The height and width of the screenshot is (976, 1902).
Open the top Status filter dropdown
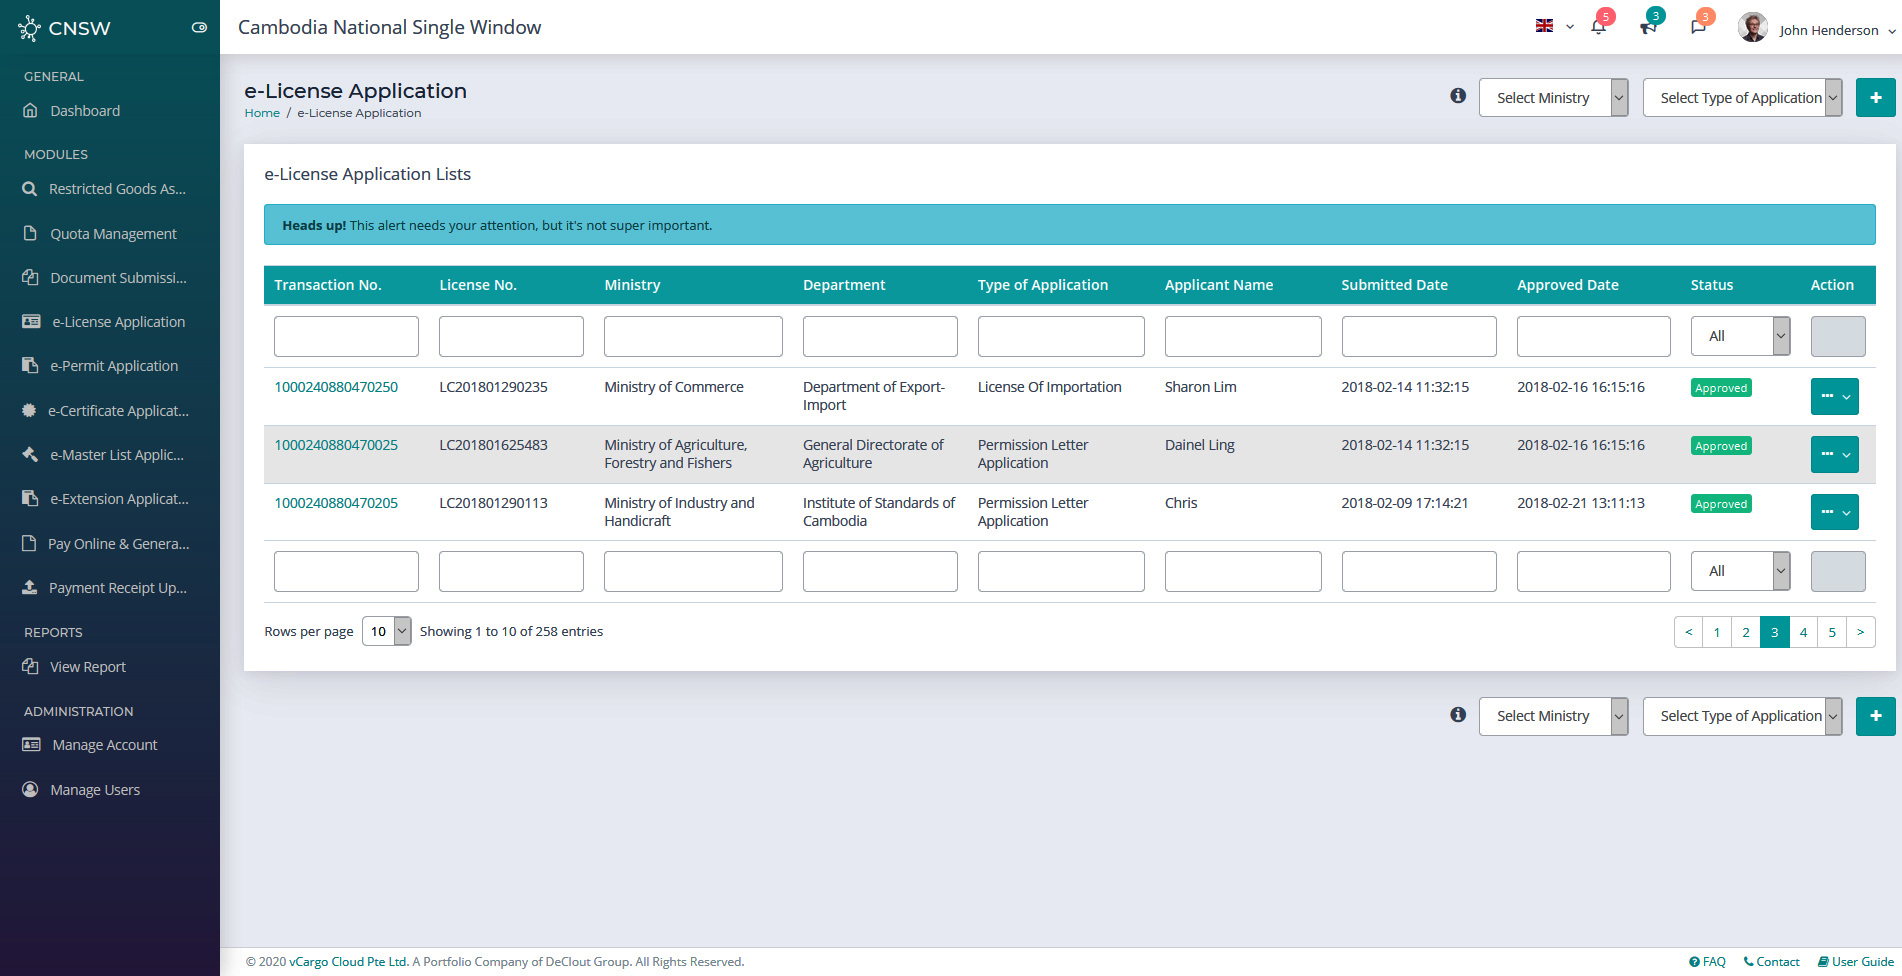point(1740,336)
